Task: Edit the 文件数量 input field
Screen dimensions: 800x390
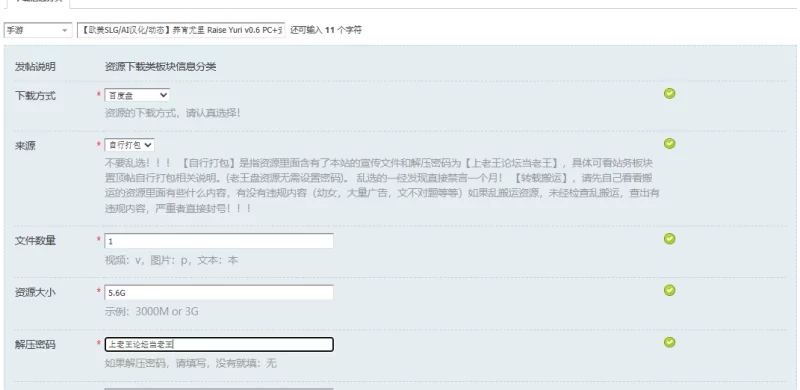Action: point(219,241)
